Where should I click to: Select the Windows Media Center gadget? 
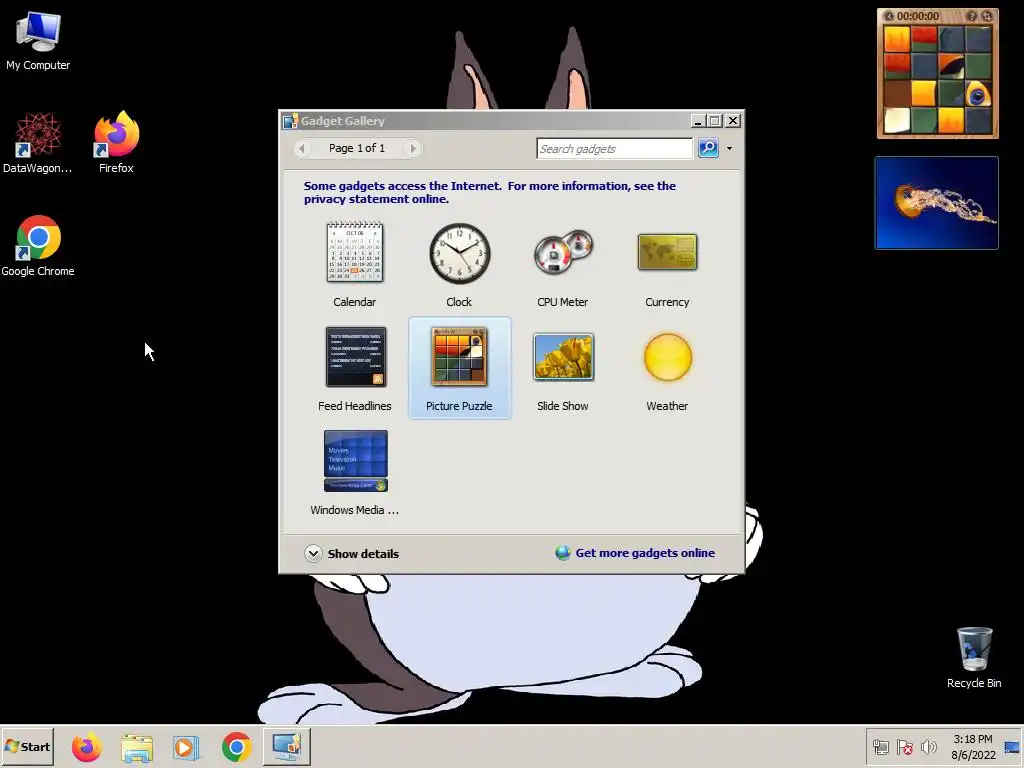pos(355,472)
